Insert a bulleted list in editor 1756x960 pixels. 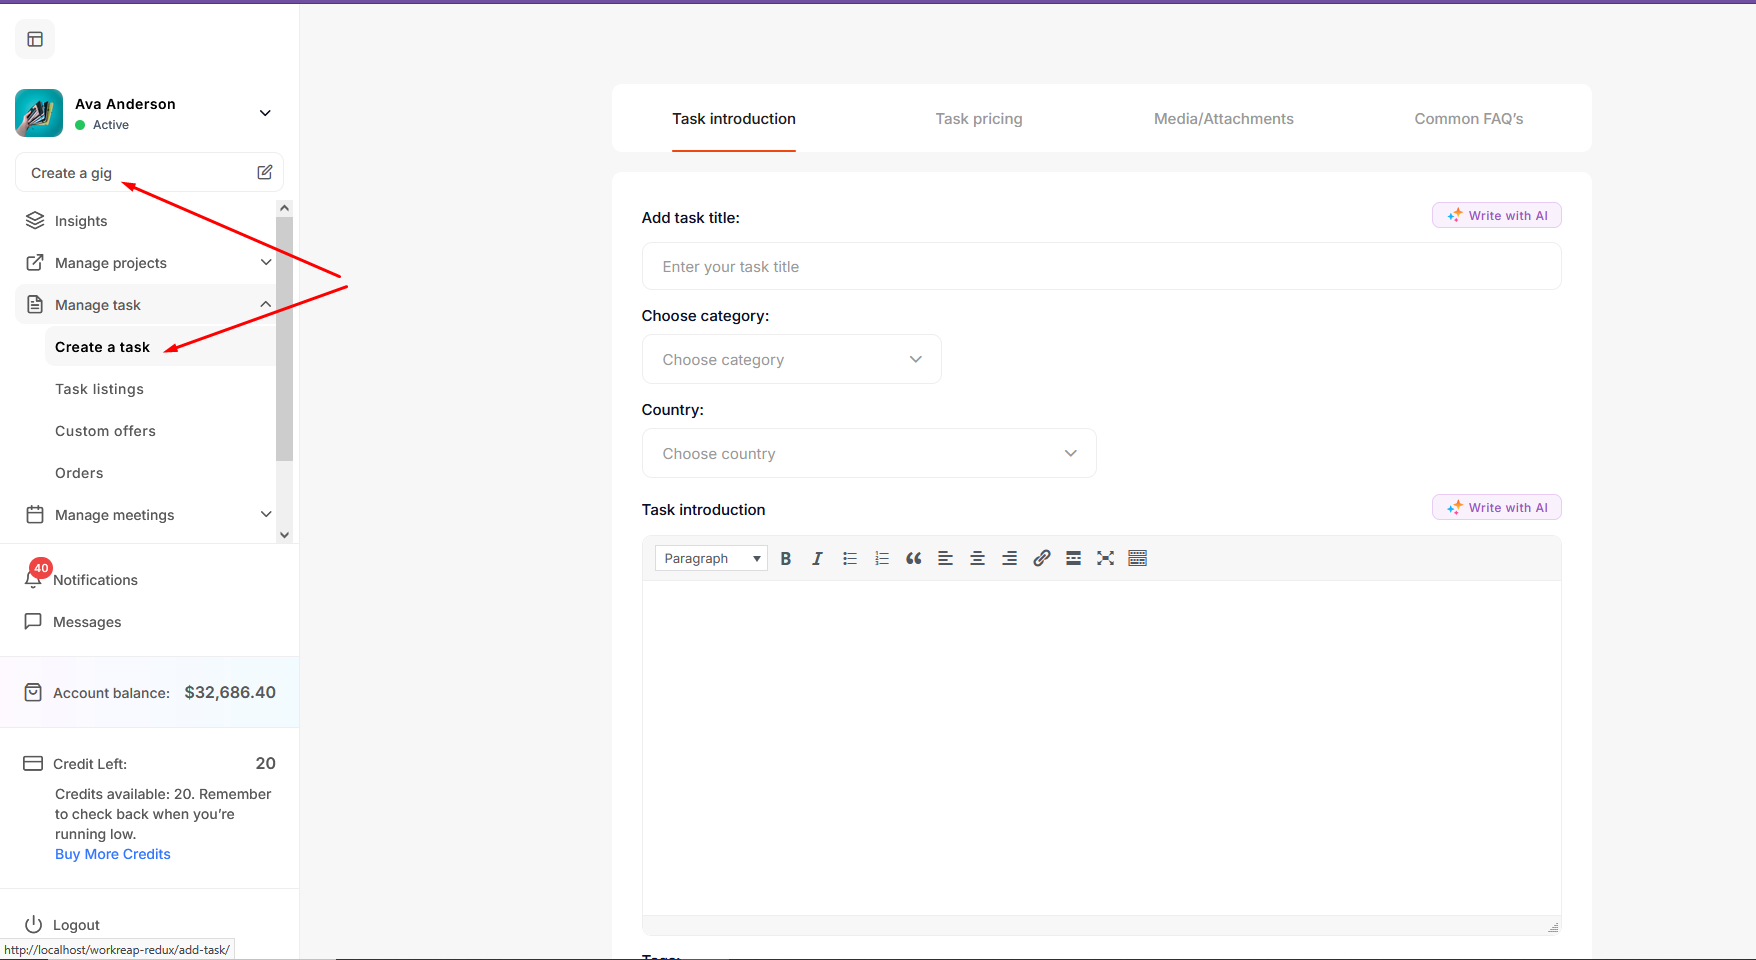pos(850,559)
